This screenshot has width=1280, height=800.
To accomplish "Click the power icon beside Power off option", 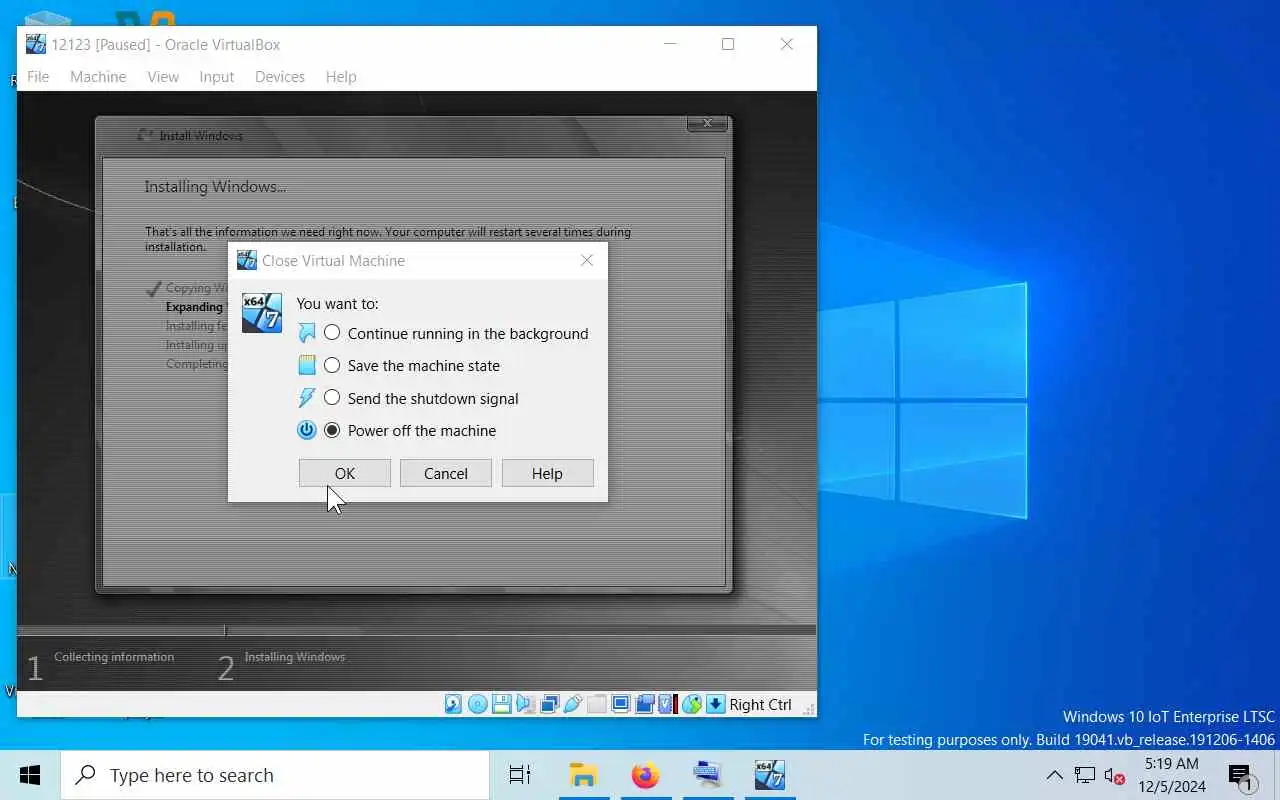I will tap(307, 431).
